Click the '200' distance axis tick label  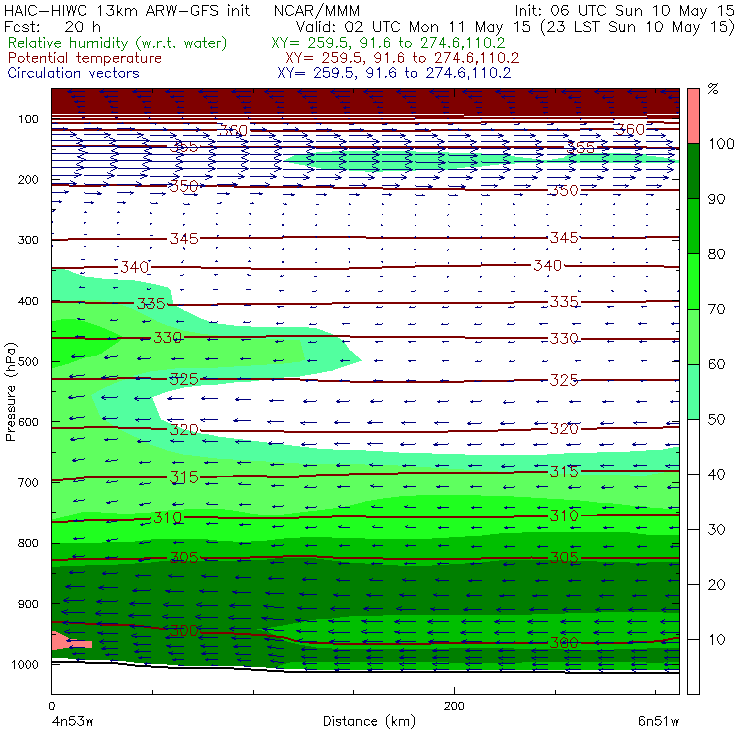tap(454, 706)
